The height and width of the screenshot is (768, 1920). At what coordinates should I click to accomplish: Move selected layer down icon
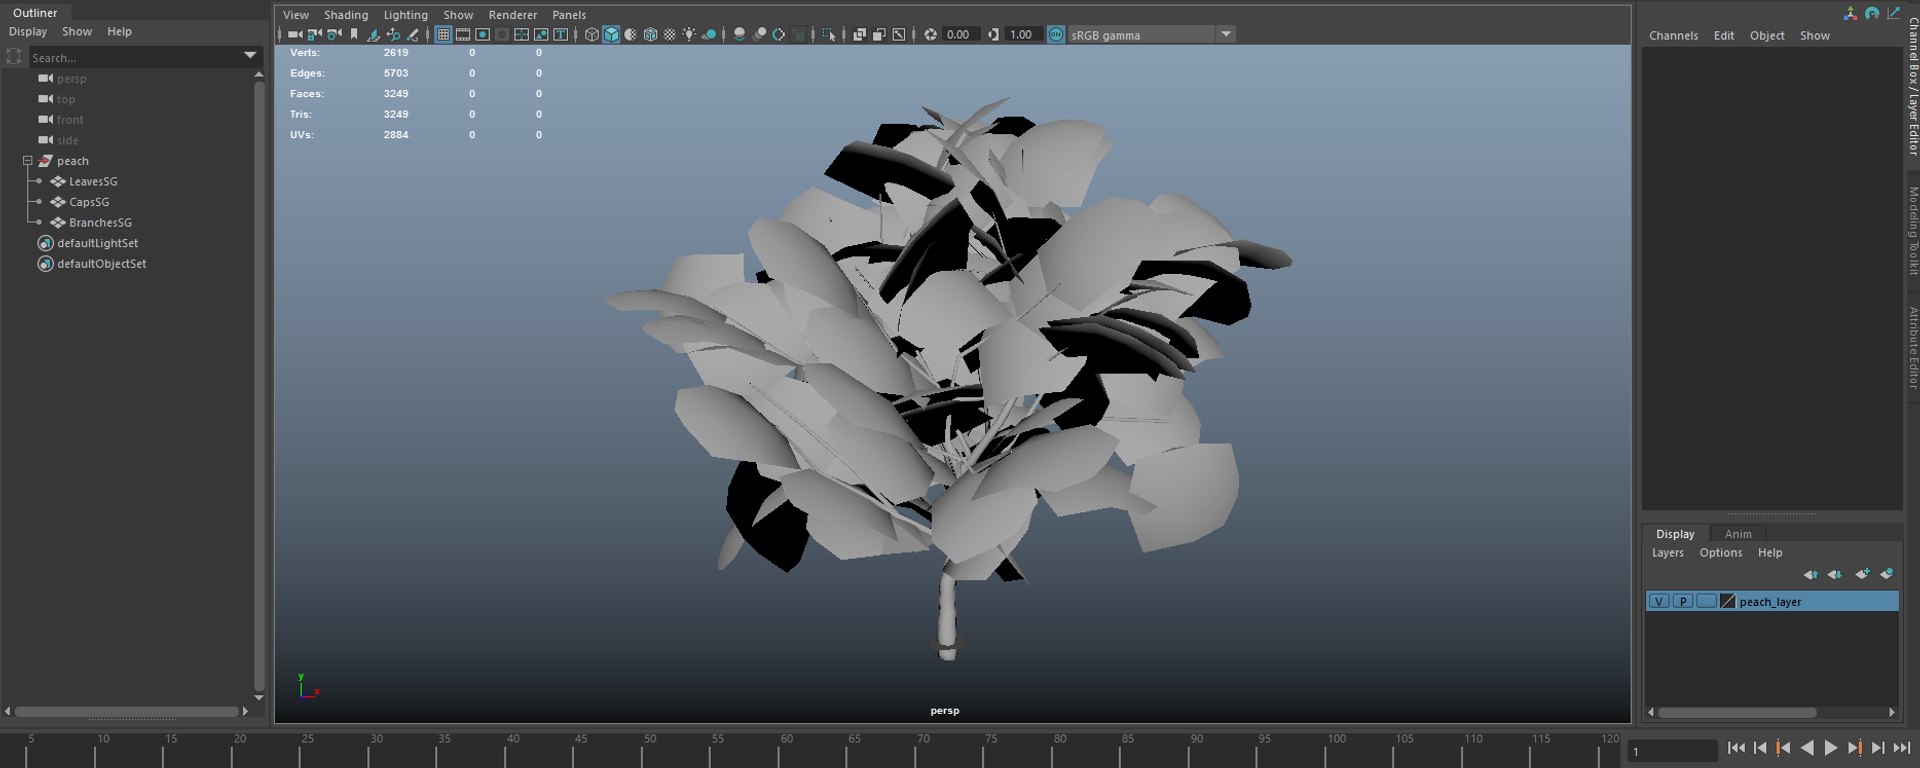click(1834, 574)
